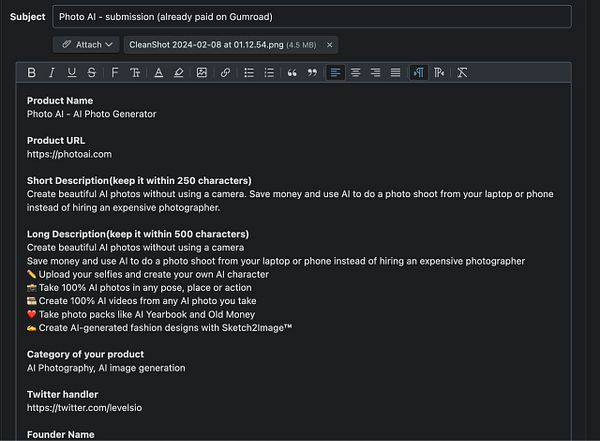Click the 'Create 100% AI videos' line

click(142, 301)
